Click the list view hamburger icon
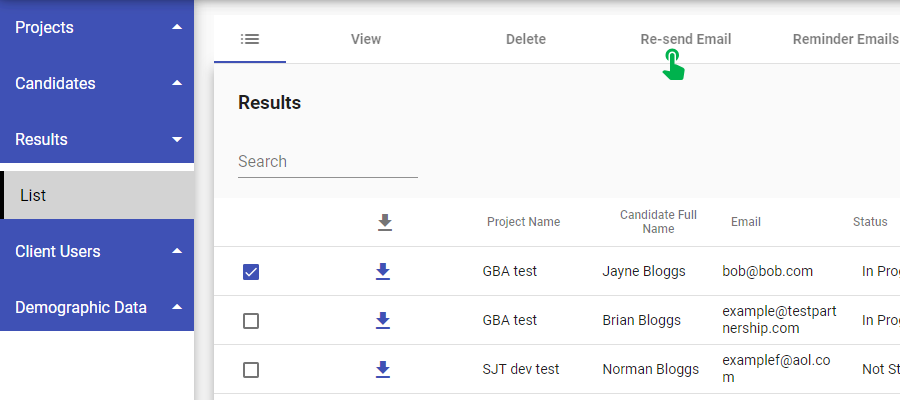Image resolution: width=900 pixels, height=400 pixels. pyautogui.click(x=250, y=39)
